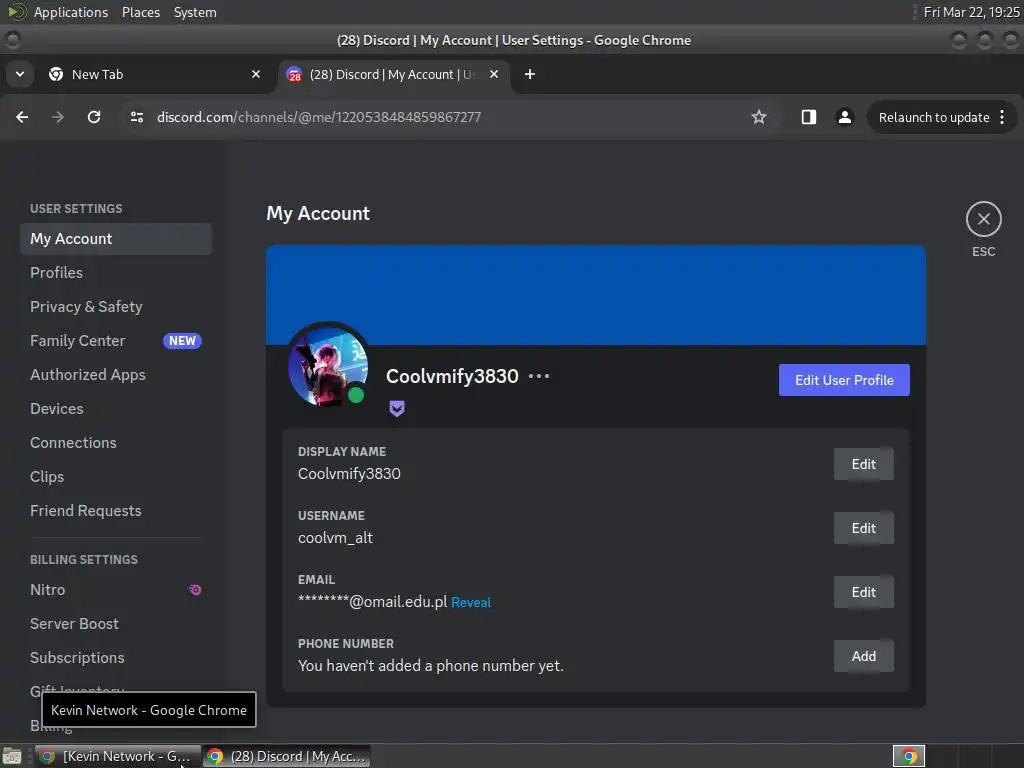View site information icon in address bar
1024x768 pixels.
(x=136, y=117)
